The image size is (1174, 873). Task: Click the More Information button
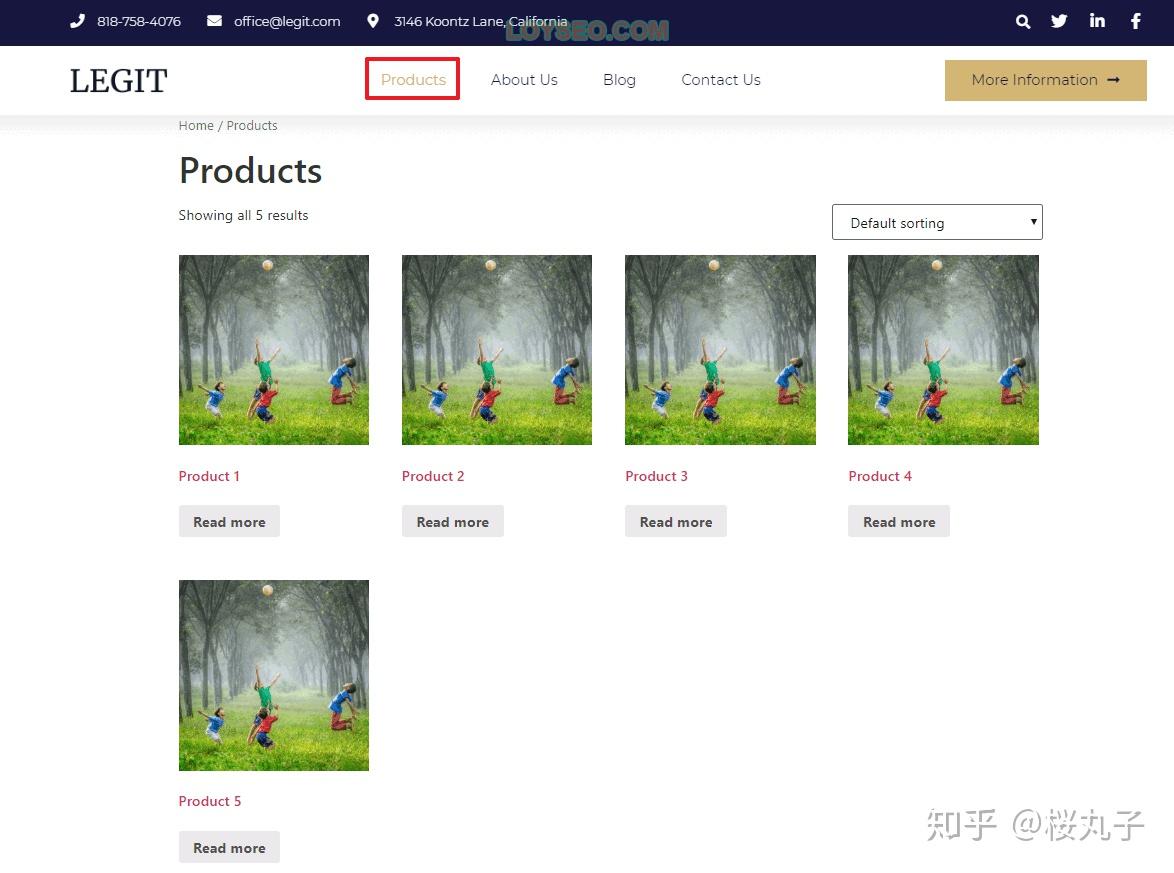[1045, 80]
